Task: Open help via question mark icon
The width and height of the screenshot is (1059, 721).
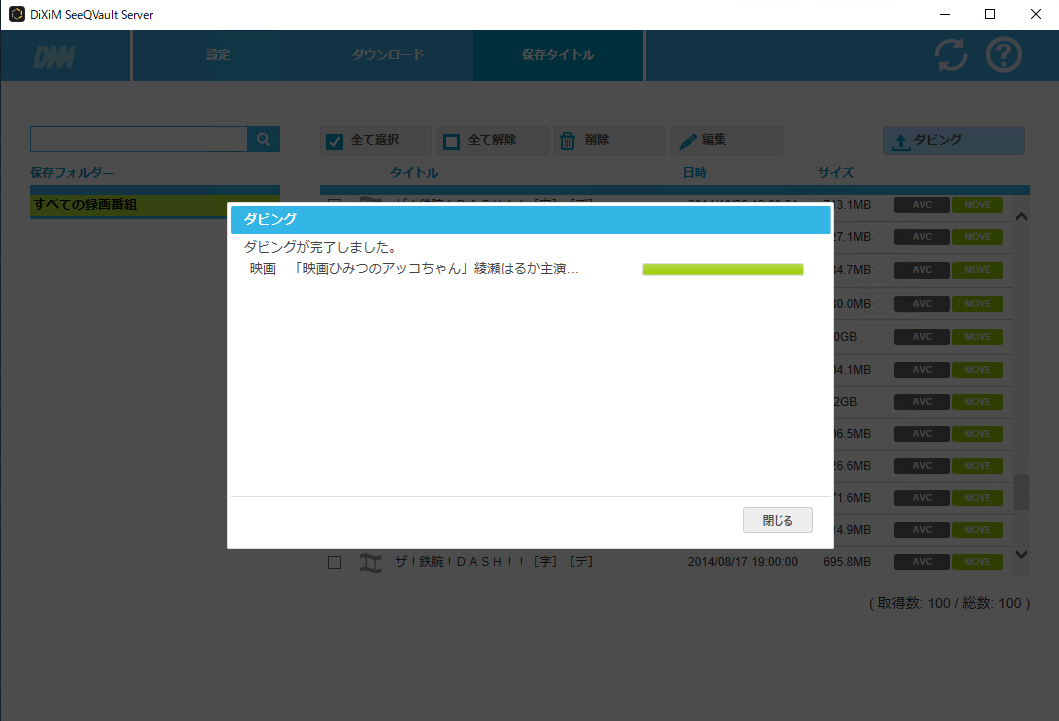Action: coord(1004,55)
